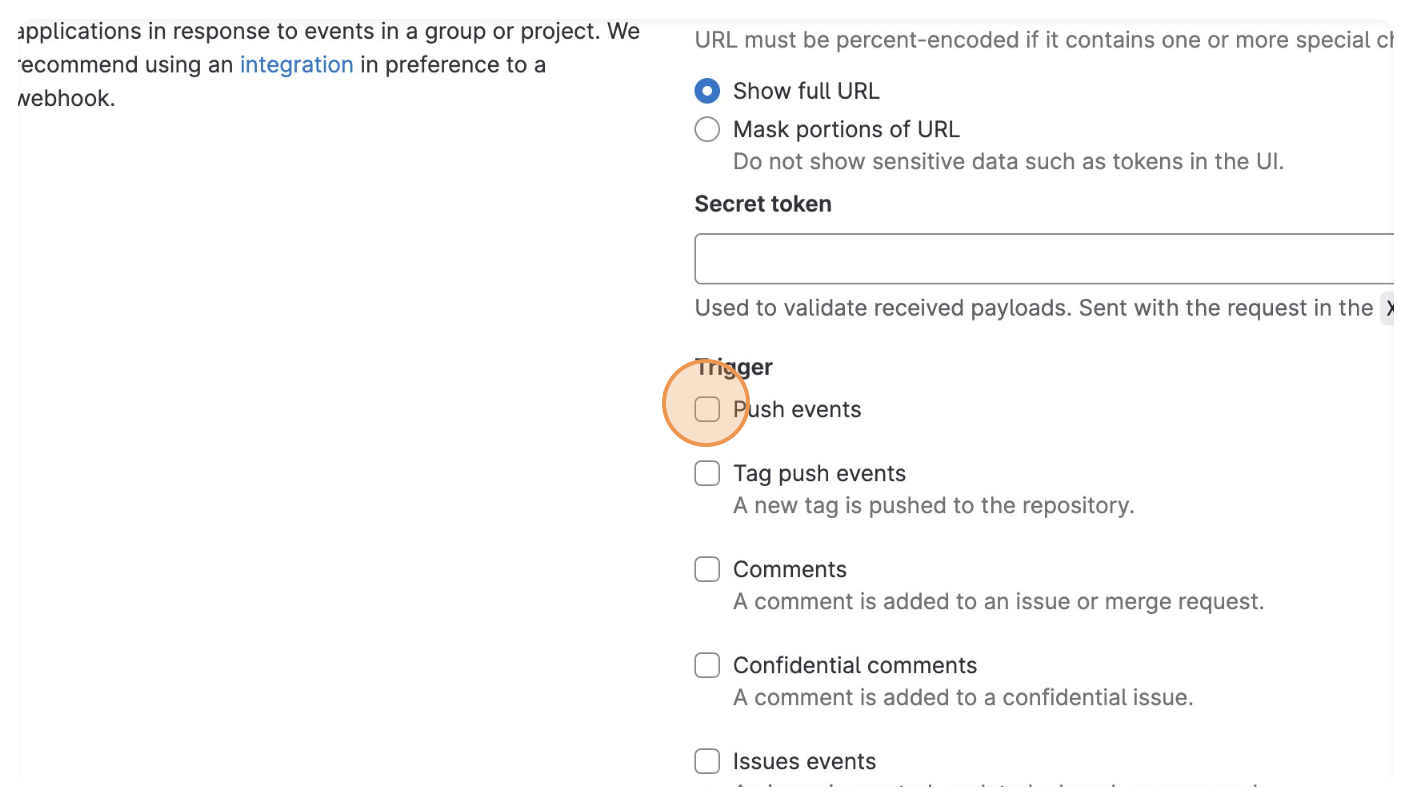
Task: Select the Show full URL option
Action: pyautogui.click(x=707, y=90)
